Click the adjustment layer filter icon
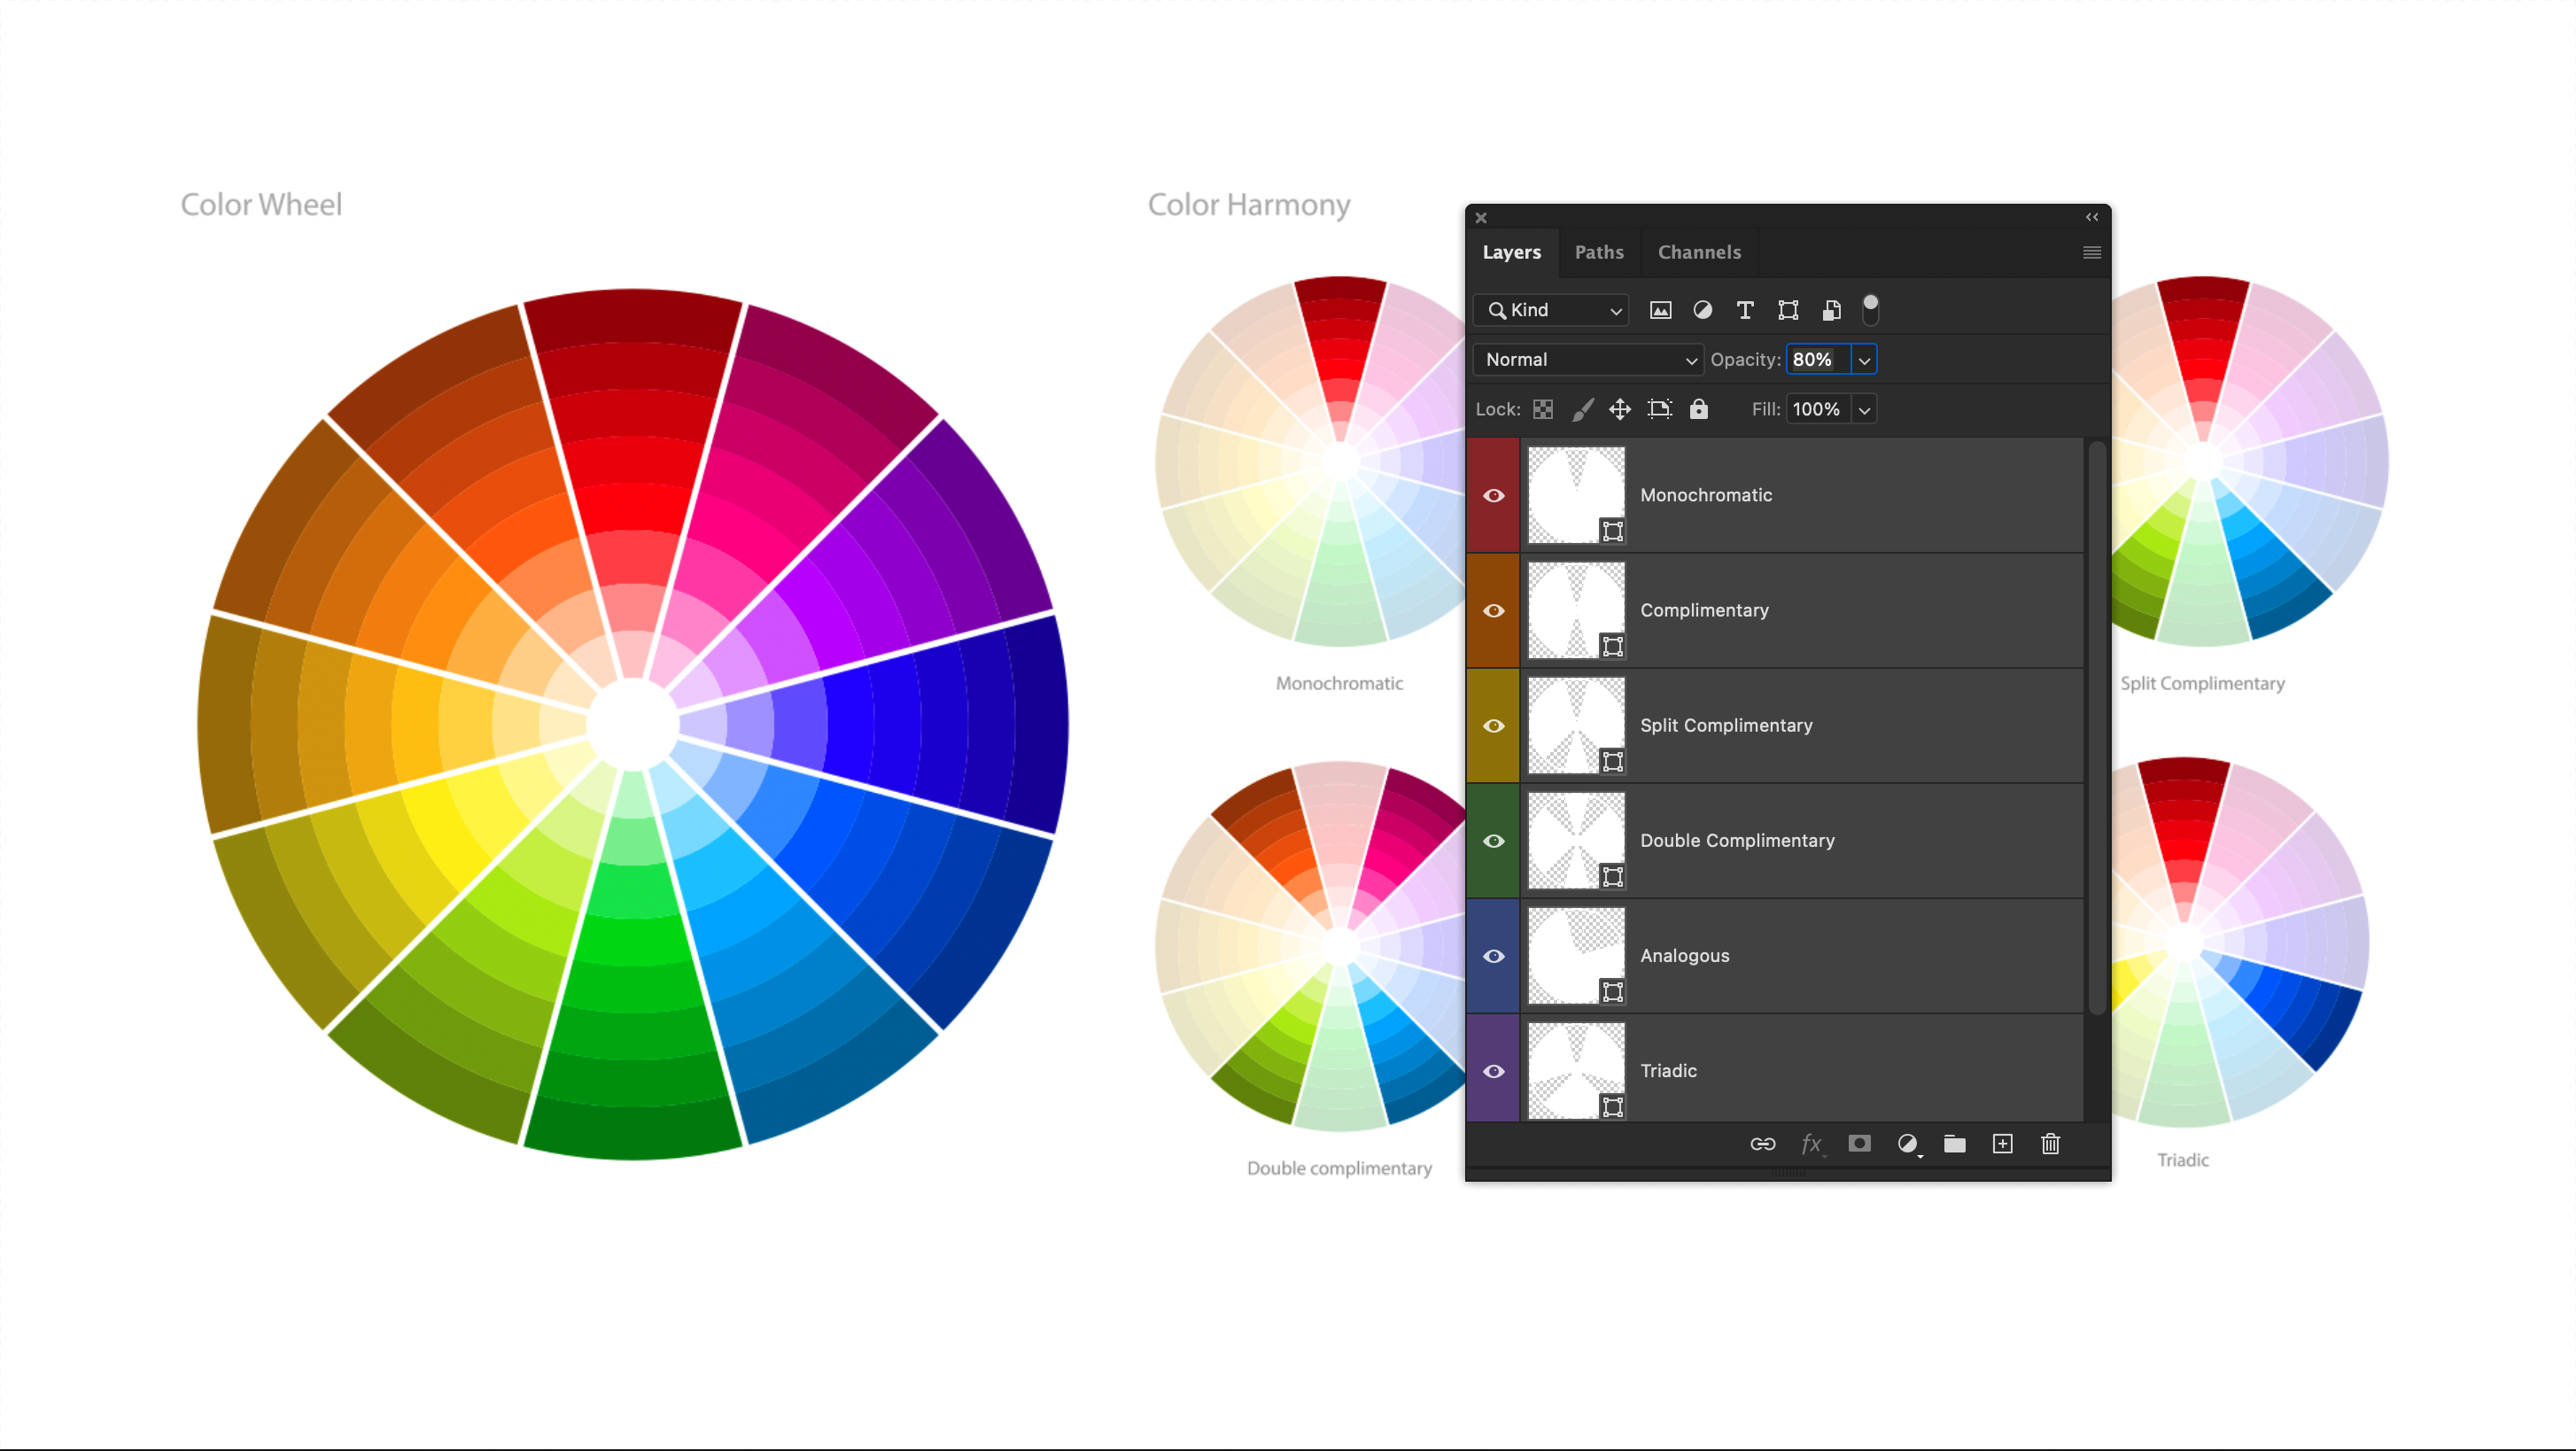The height and width of the screenshot is (1451, 2576). point(1702,310)
